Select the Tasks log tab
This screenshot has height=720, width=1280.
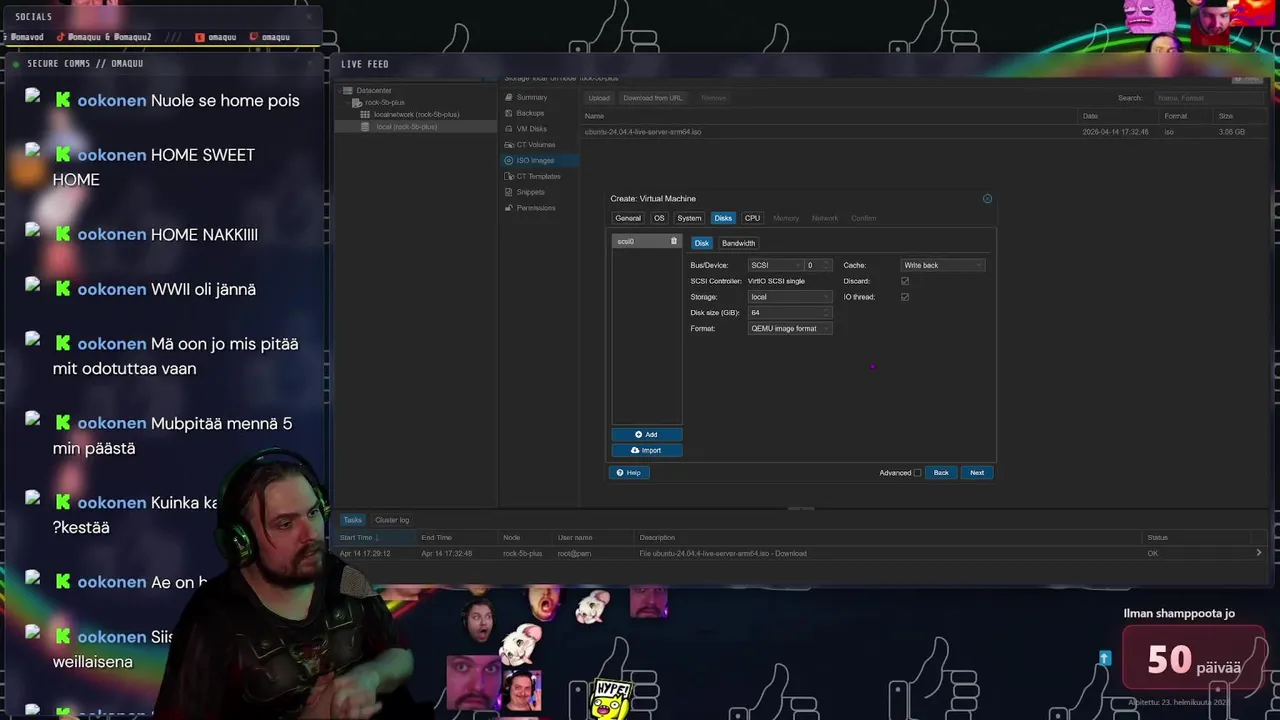point(352,520)
